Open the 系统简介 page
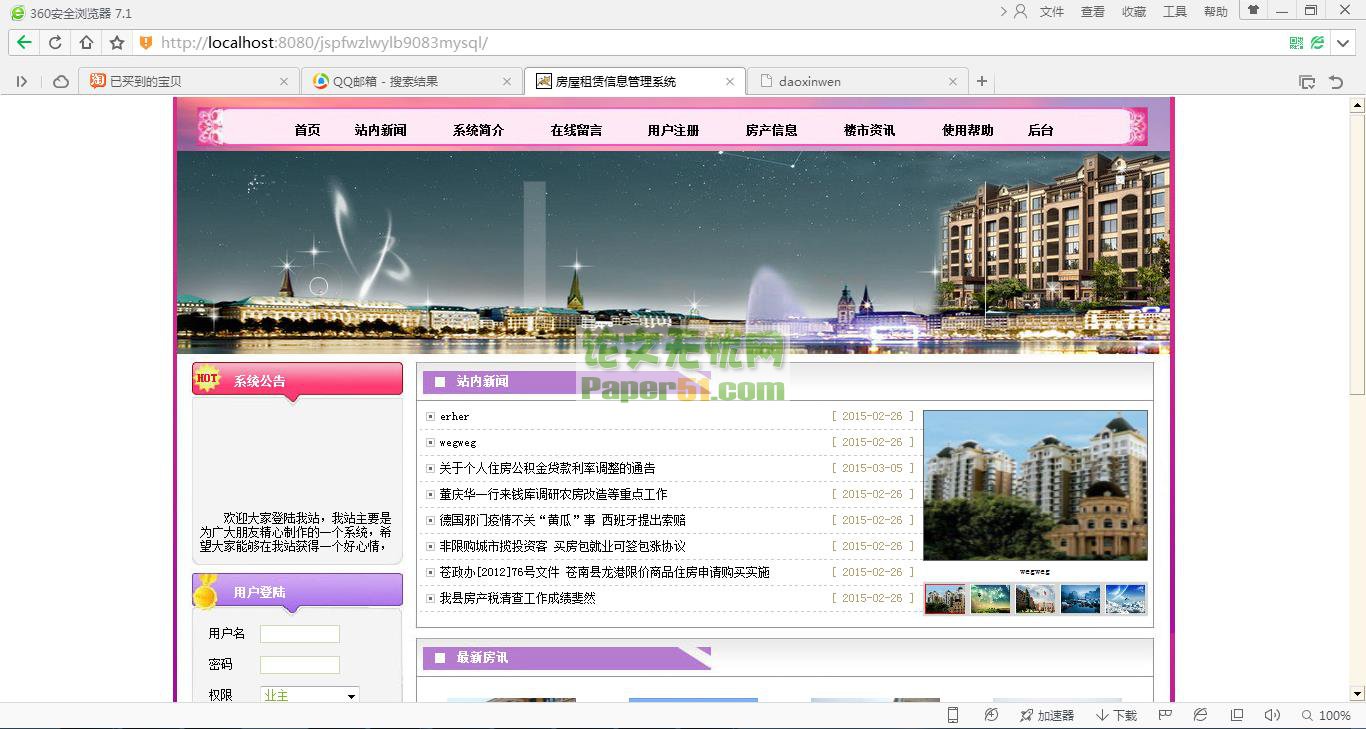Image resolution: width=1366 pixels, height=729 pixels. pyautogui.click(x=478, y=130)
